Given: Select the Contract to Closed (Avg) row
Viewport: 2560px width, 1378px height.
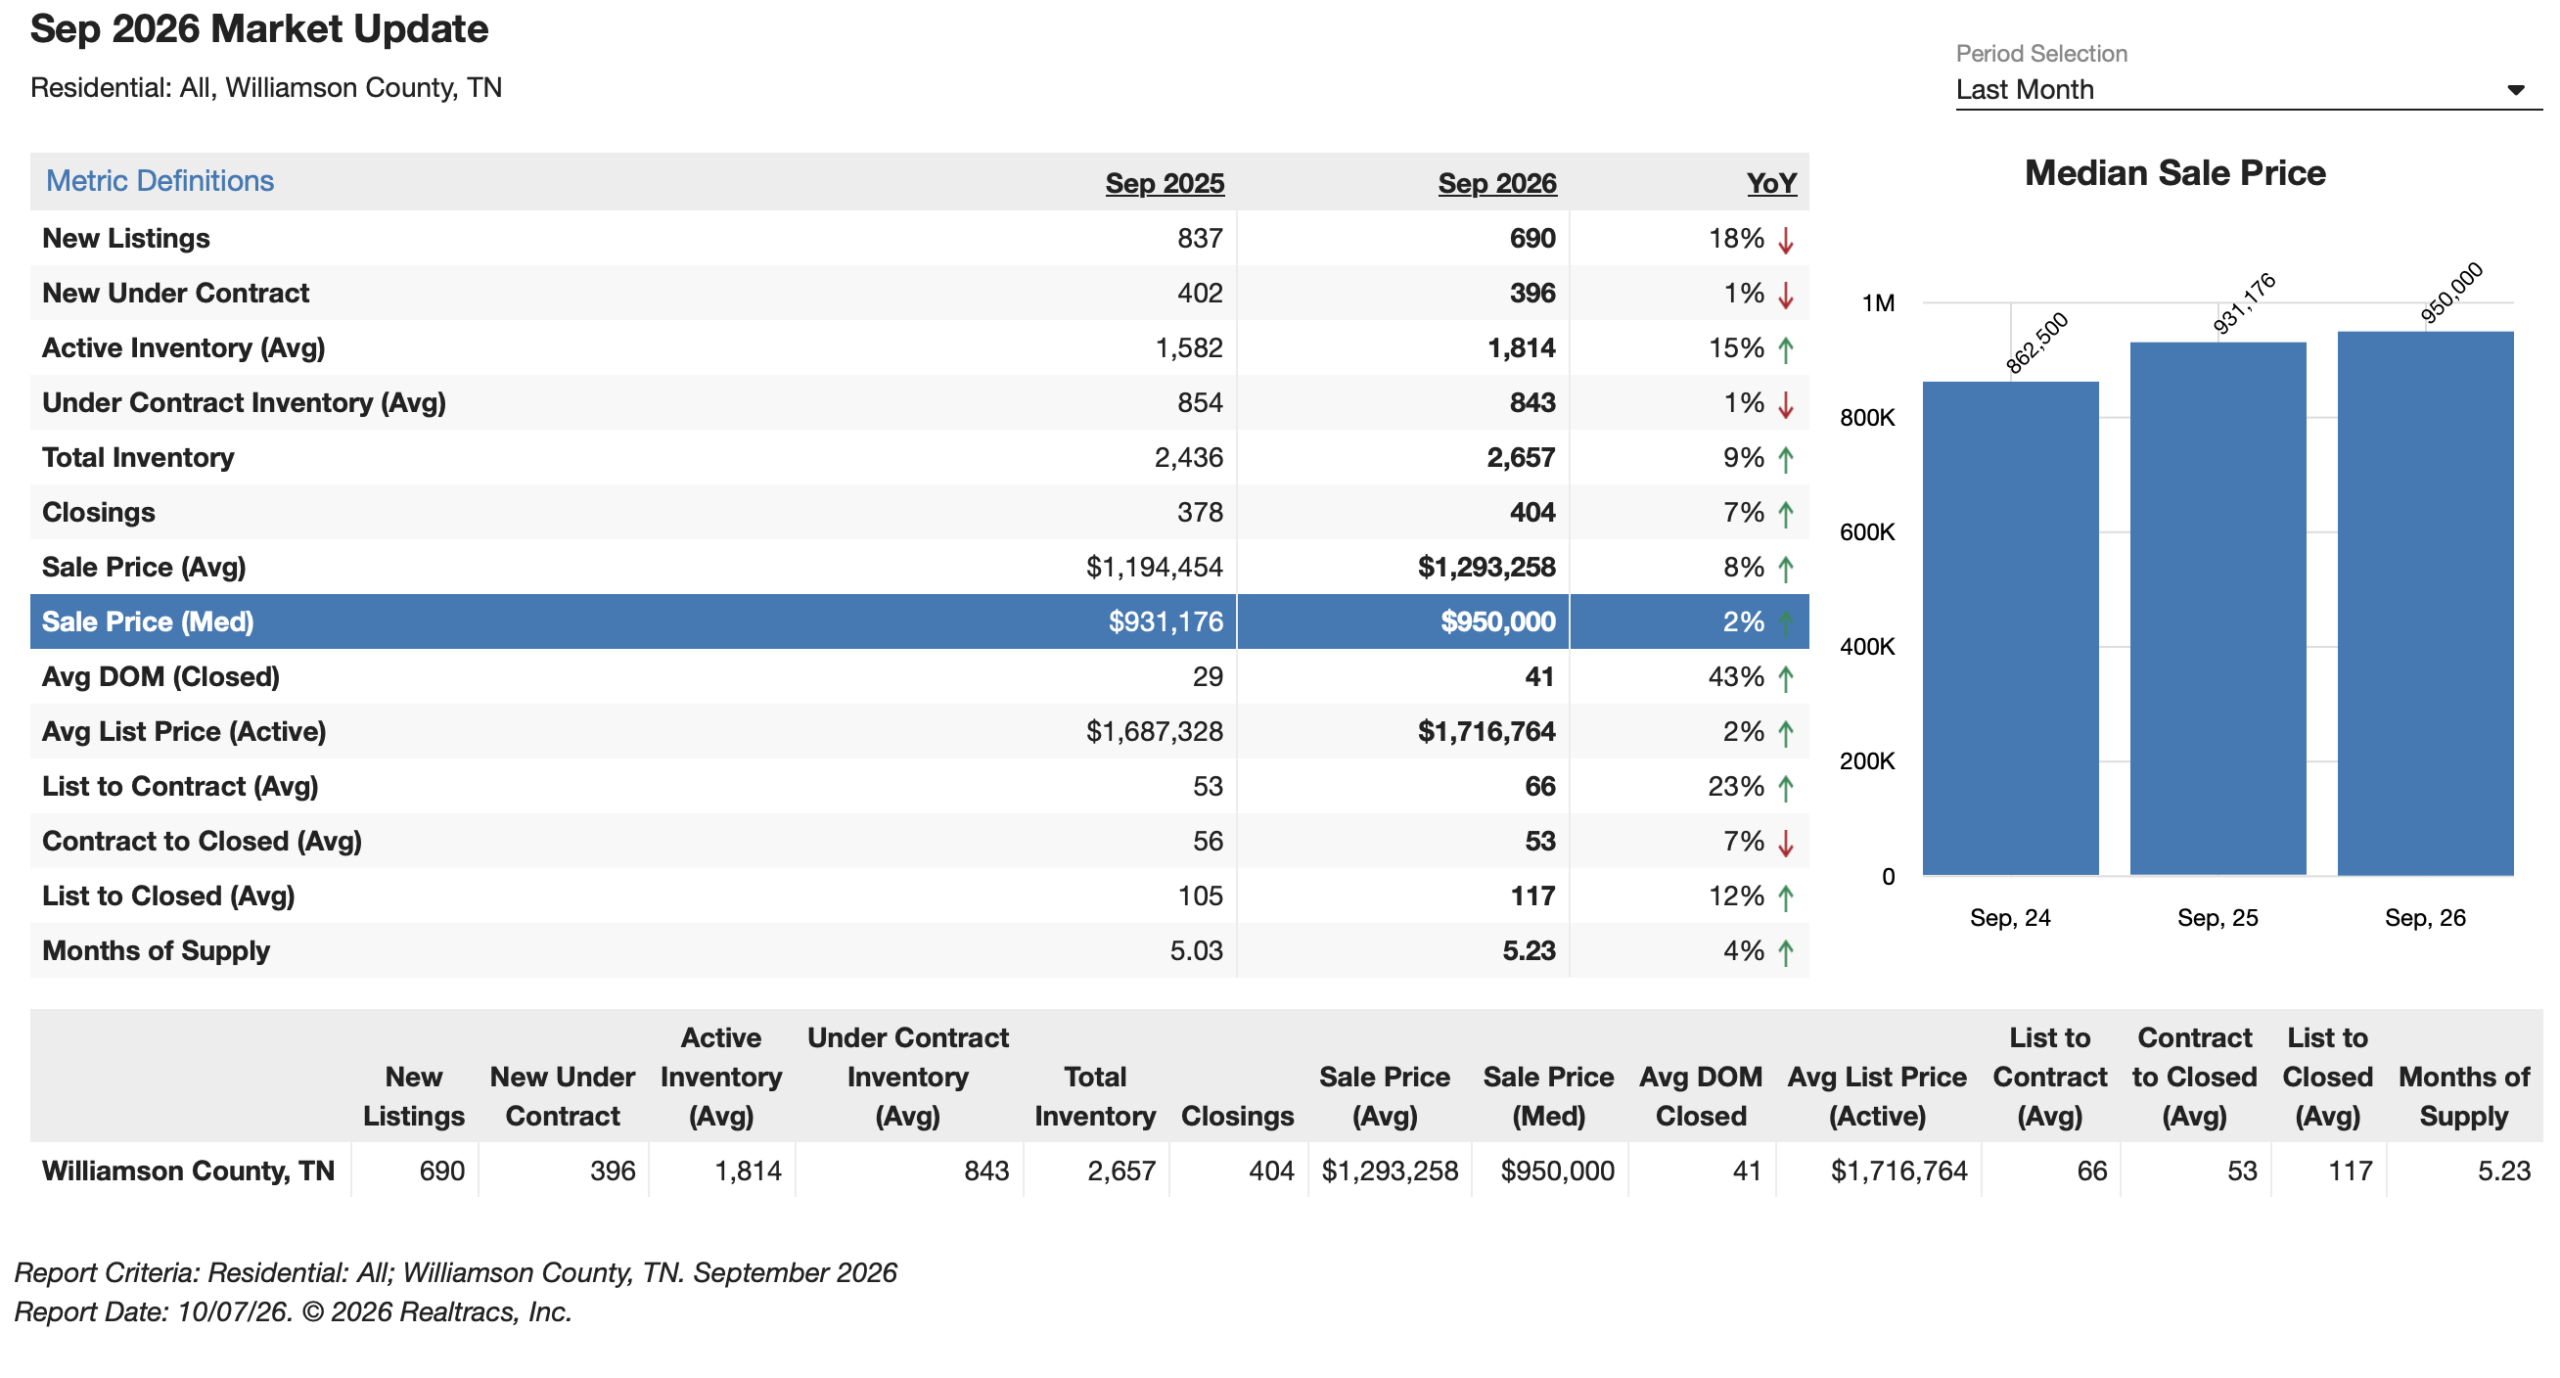Looking at the screenshot, I should coord(919,842).
